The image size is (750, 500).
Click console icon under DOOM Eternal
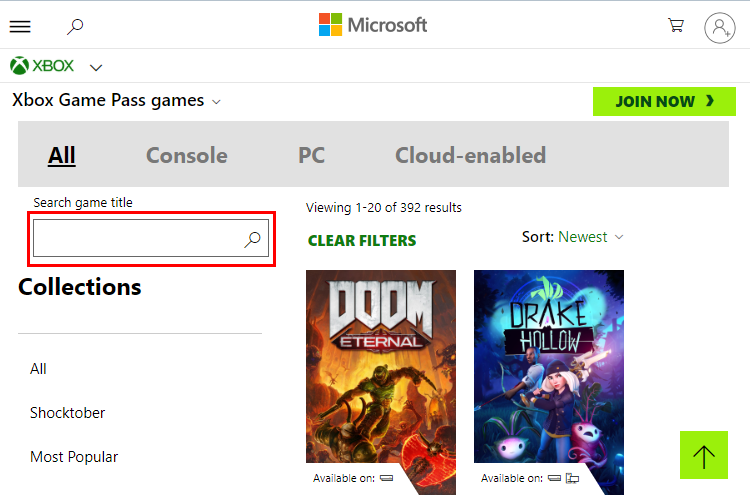(386, 478)
